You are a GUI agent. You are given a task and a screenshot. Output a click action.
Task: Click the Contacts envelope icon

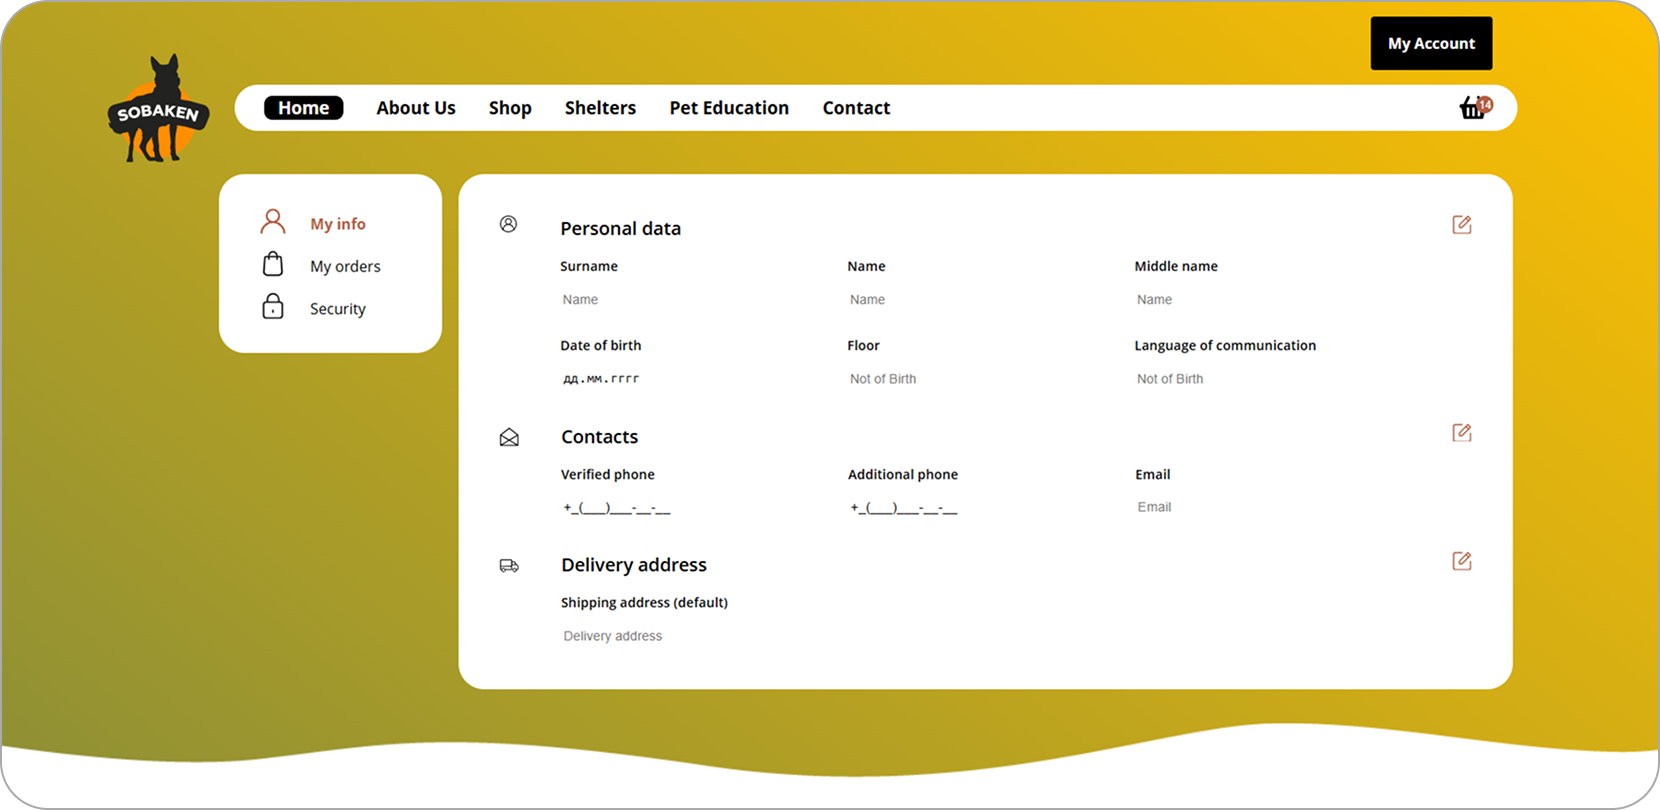509,437
